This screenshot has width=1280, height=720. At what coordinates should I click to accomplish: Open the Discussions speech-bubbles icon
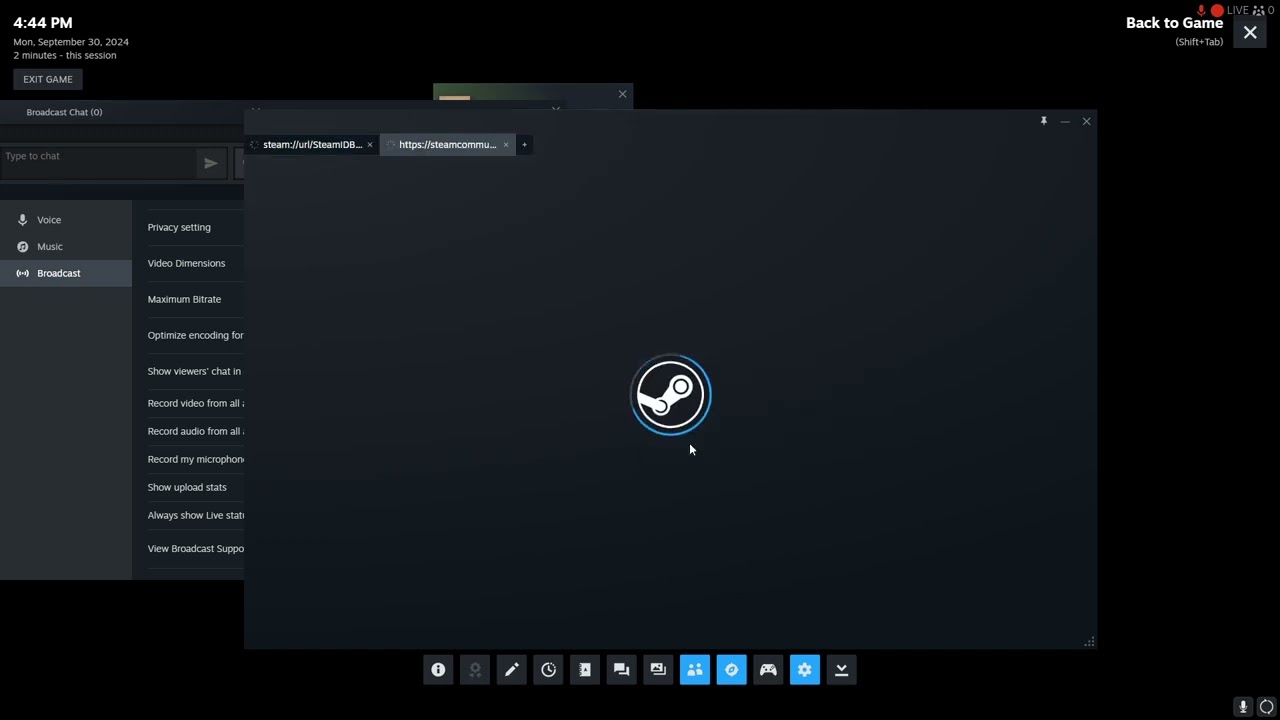621,670
